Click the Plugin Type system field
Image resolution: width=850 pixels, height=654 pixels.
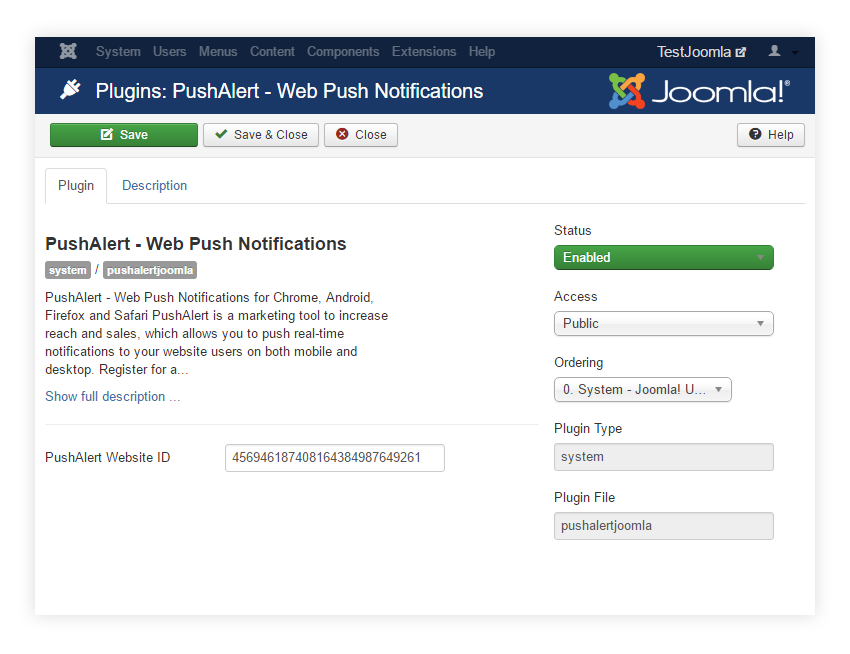664,457
